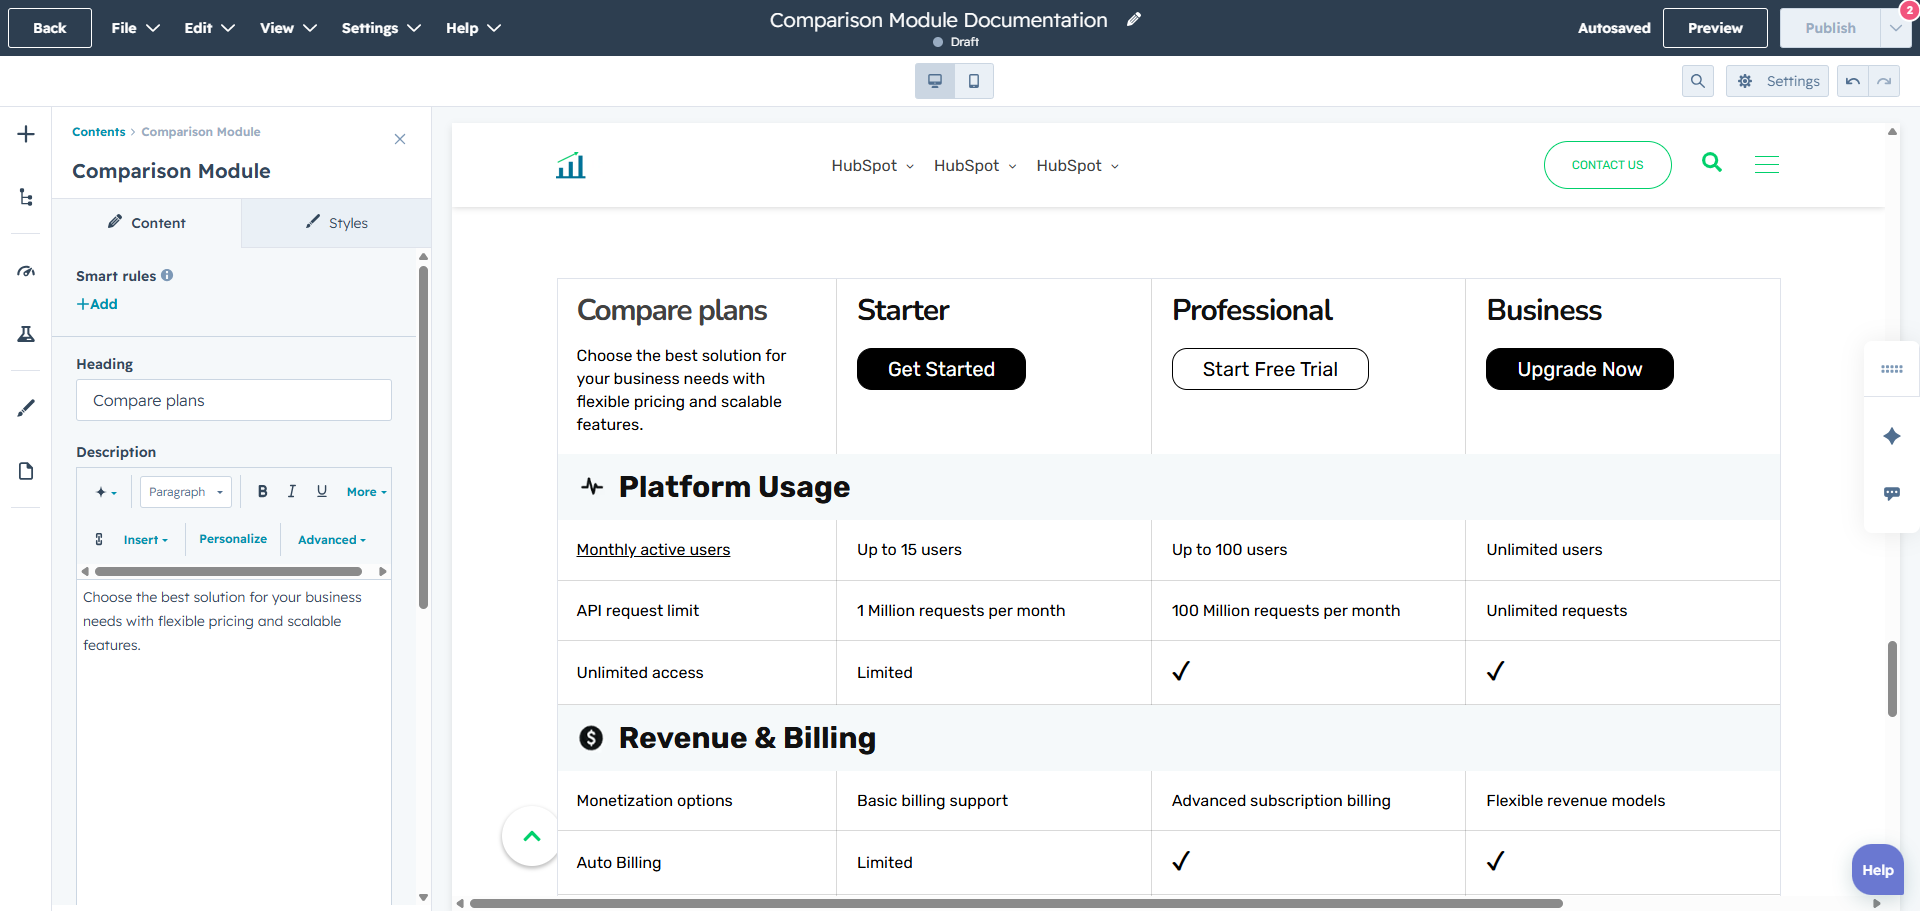The width and height of the screenshot is (1920, 911).
Task: Open the File menu
Action: click(135, 28)
